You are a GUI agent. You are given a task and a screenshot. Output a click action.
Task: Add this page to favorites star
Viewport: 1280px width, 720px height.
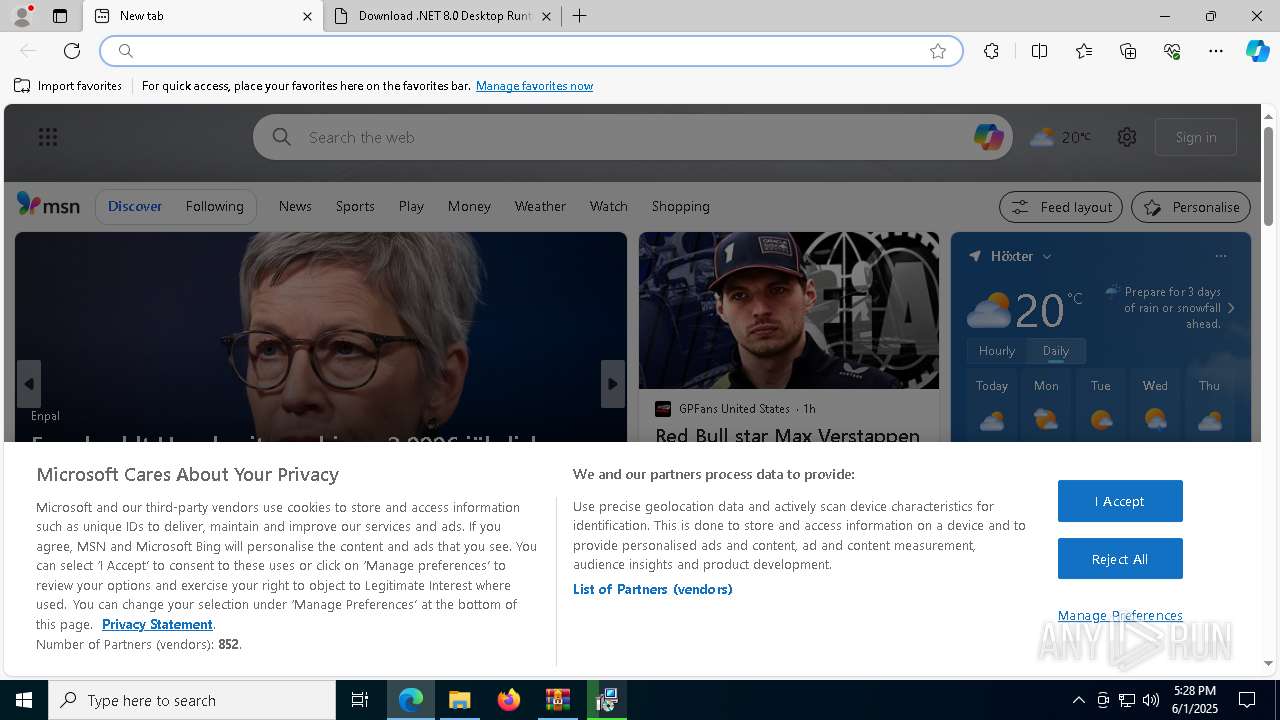[x=937, y=51]
